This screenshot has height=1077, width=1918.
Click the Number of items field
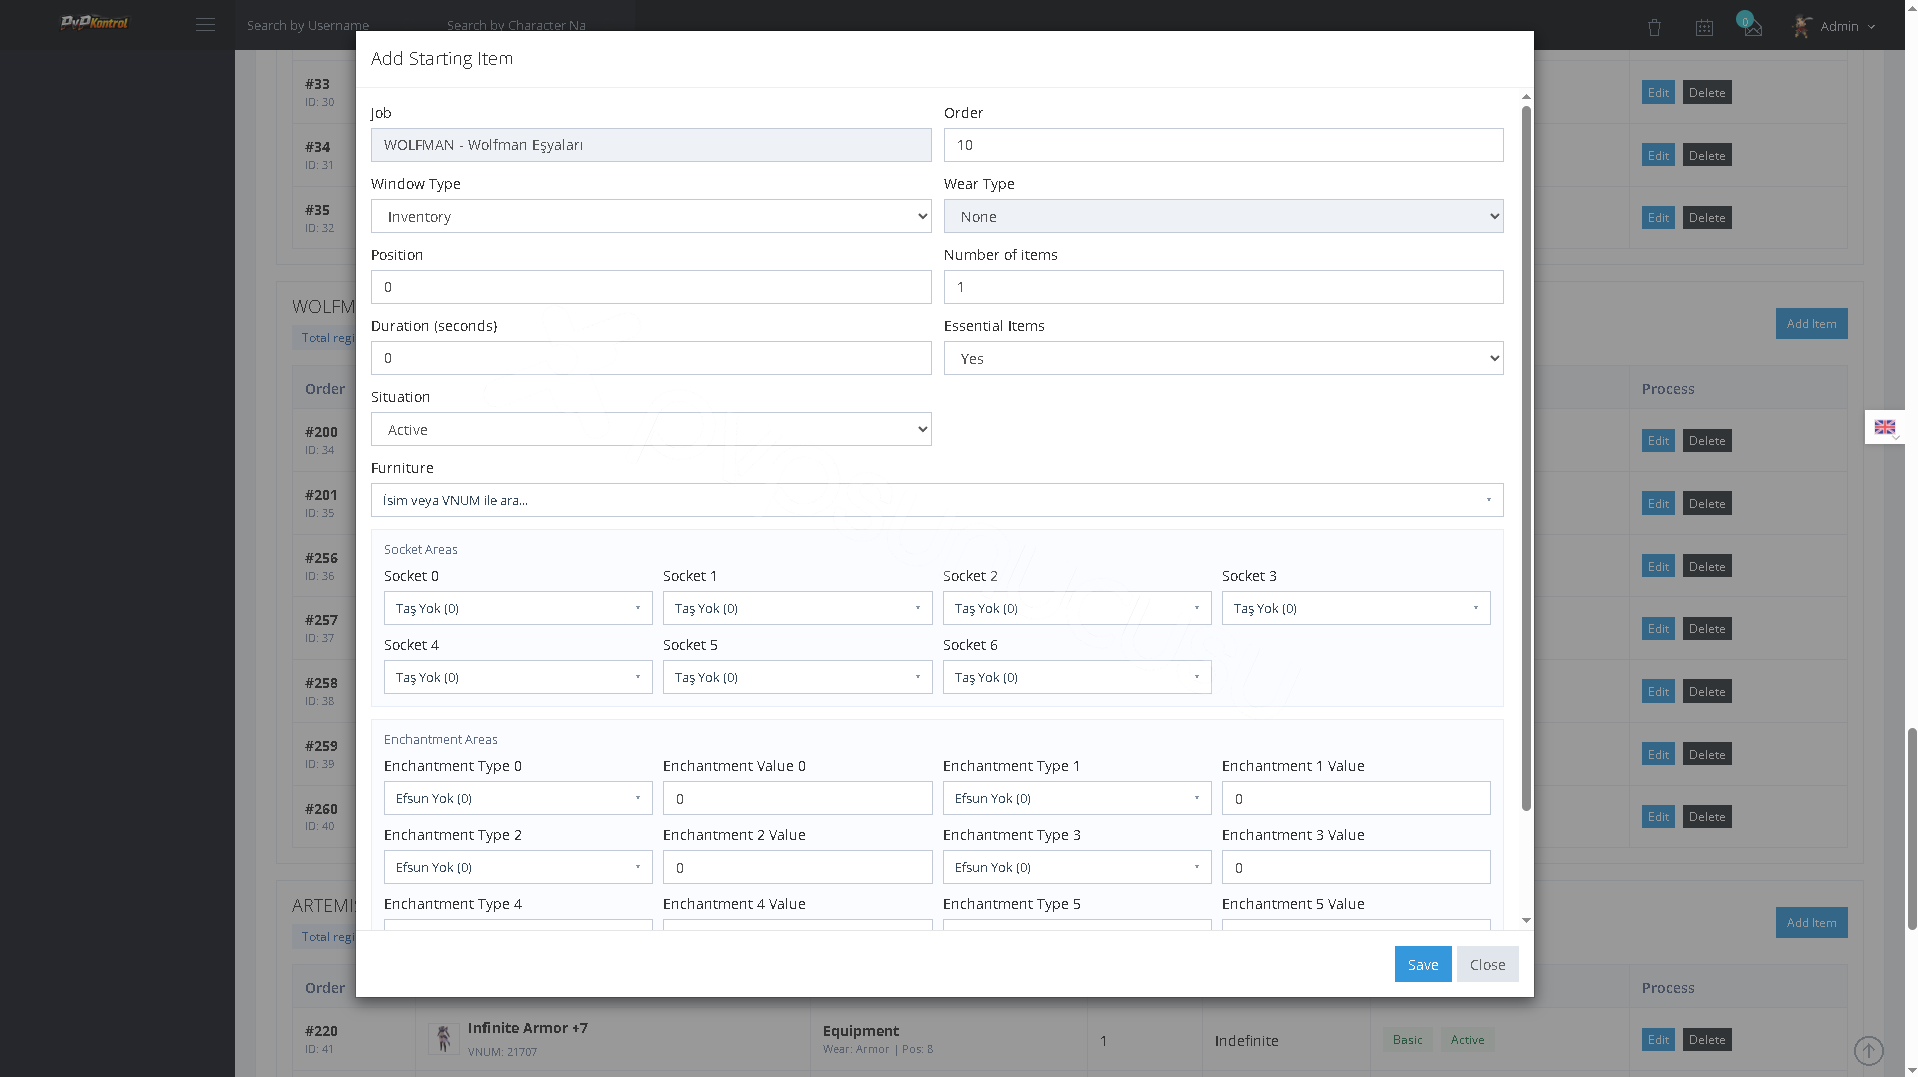(1223, 288)
